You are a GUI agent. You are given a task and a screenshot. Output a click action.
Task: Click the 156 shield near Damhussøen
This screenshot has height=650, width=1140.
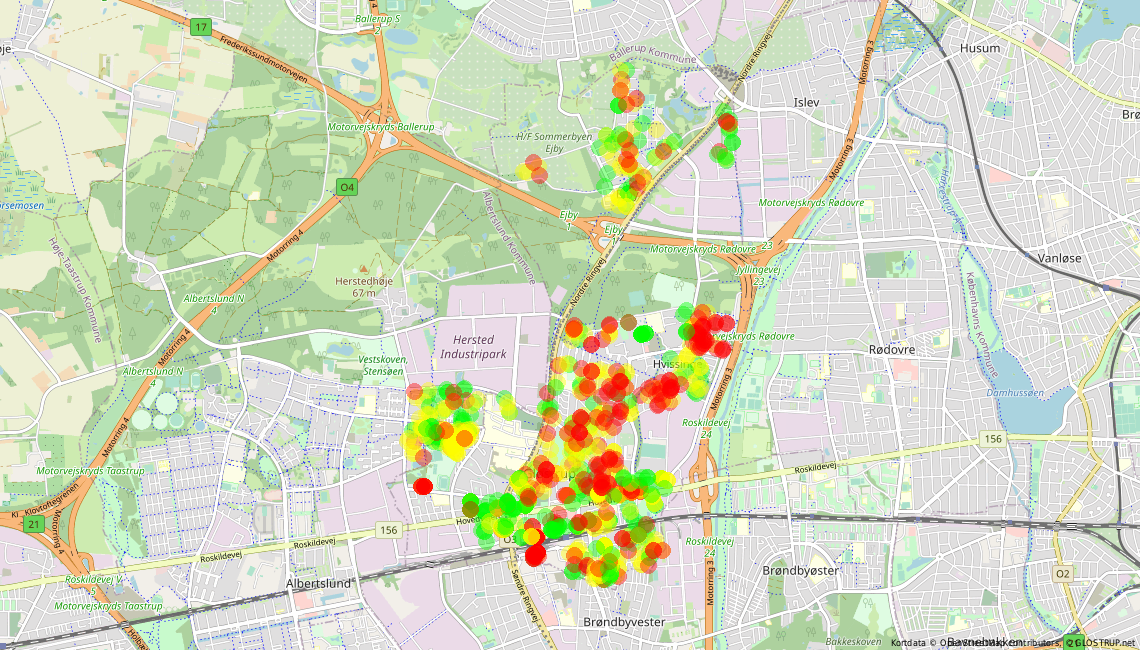[992, 438]
